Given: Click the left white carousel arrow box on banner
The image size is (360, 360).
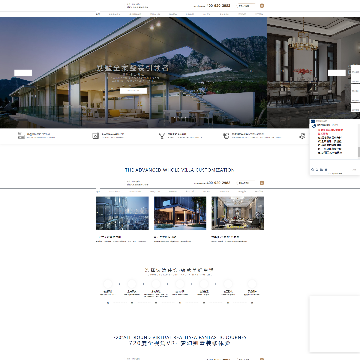Looking at the screenshot, I should pos(23,73).
